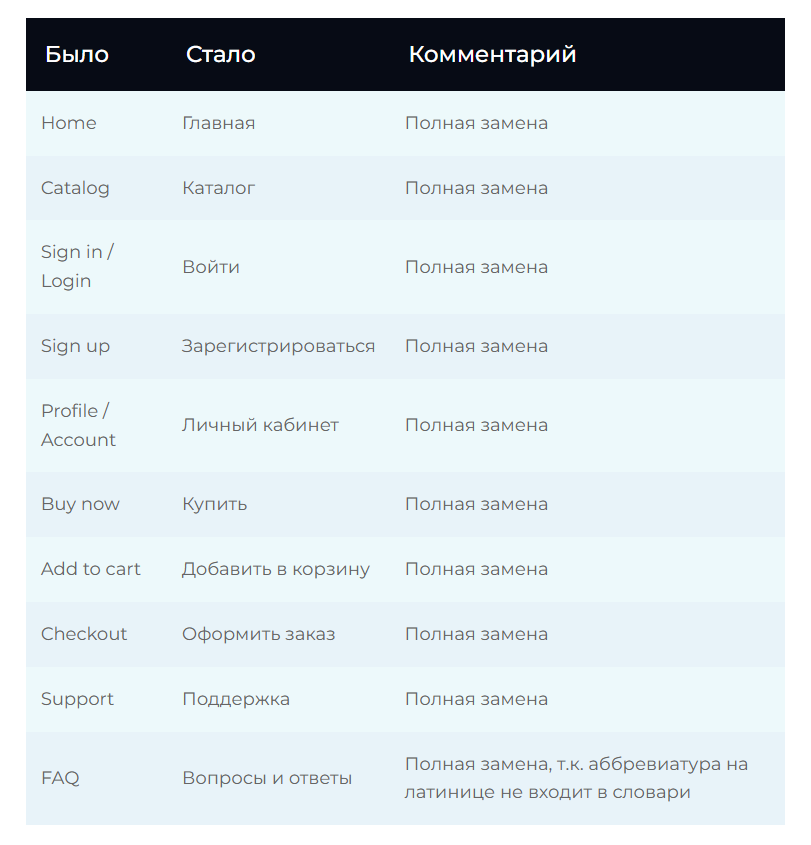
Task: Click the "Add to cart" cell
Action: coord(91,569)
